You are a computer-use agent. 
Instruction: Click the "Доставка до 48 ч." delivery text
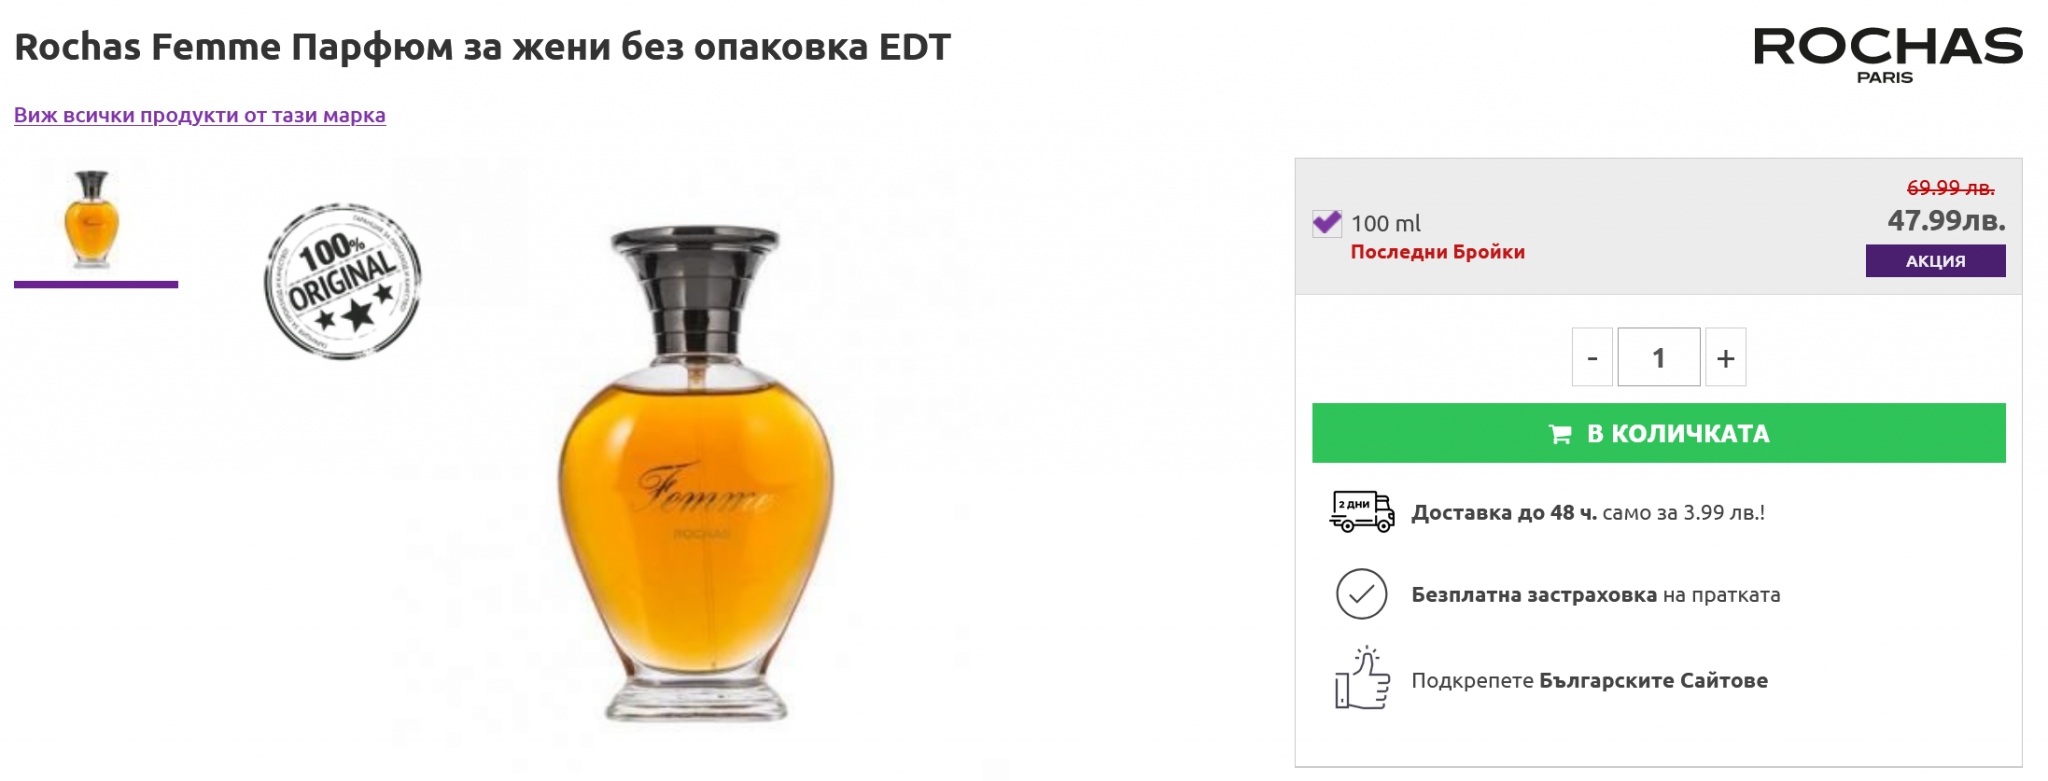coord(1504,513)
